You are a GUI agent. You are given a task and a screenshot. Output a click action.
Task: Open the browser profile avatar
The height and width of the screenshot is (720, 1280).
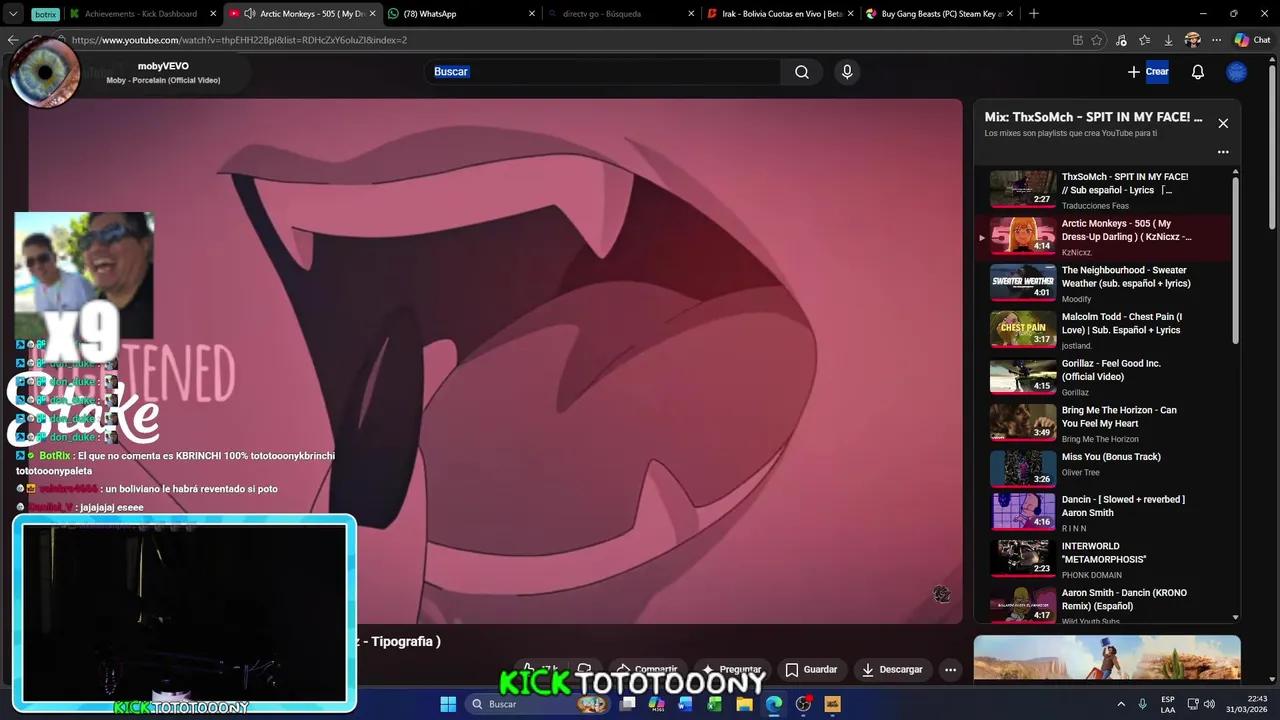pyautogui.click(x=1192, y=40)
